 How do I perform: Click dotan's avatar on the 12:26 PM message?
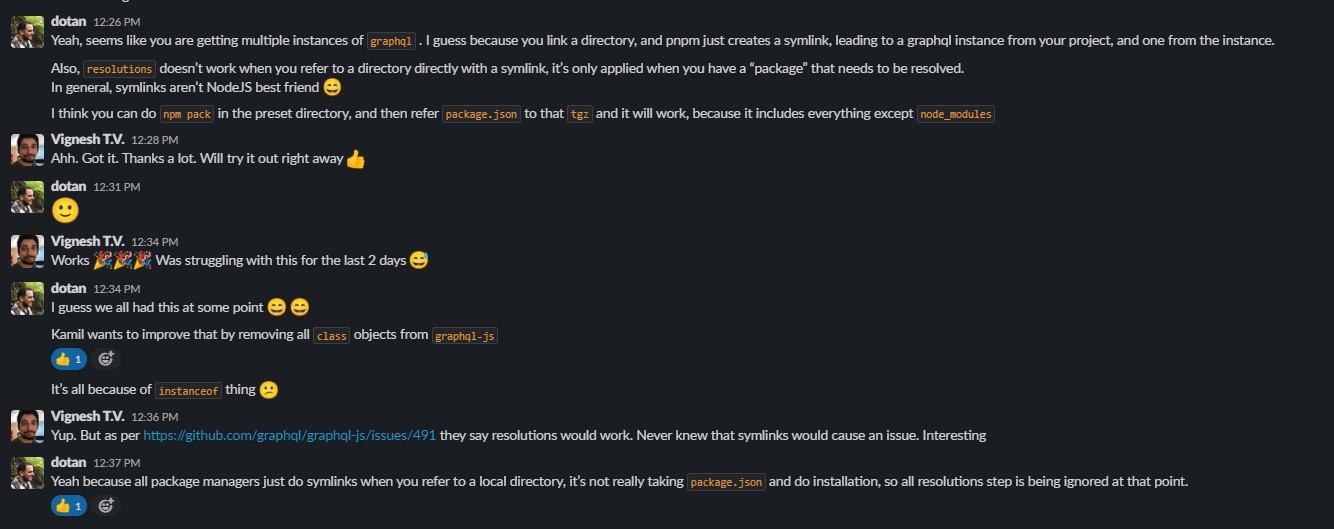27,31
